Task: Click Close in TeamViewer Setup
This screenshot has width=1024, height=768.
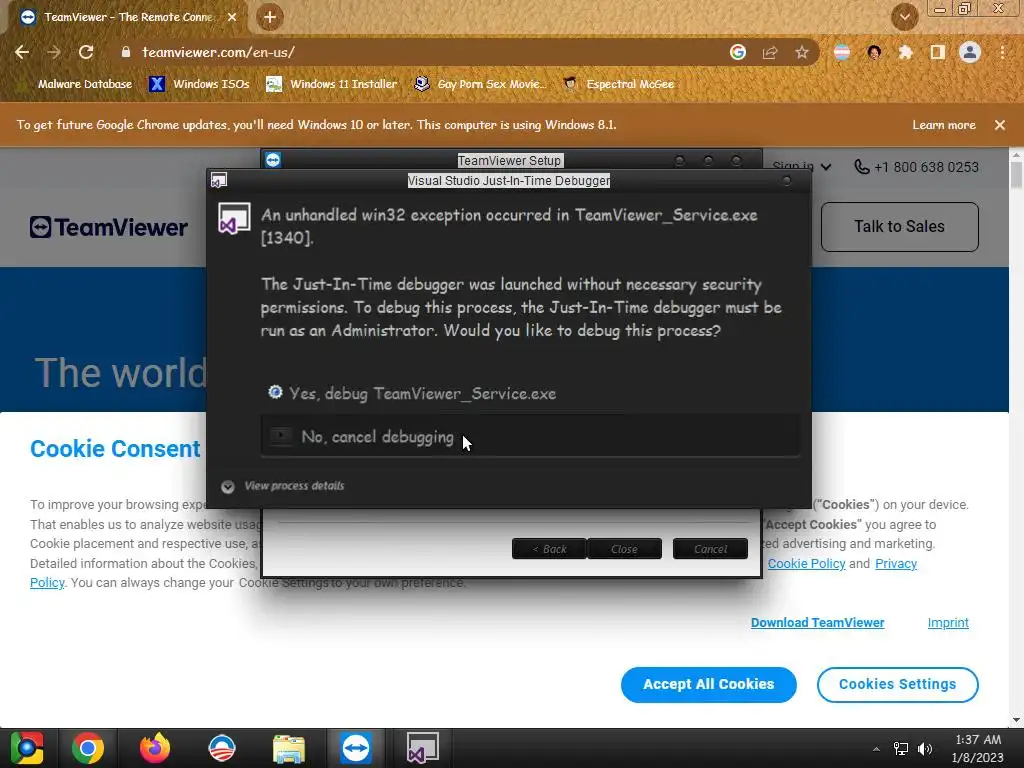Action: [x=624, y=549]
